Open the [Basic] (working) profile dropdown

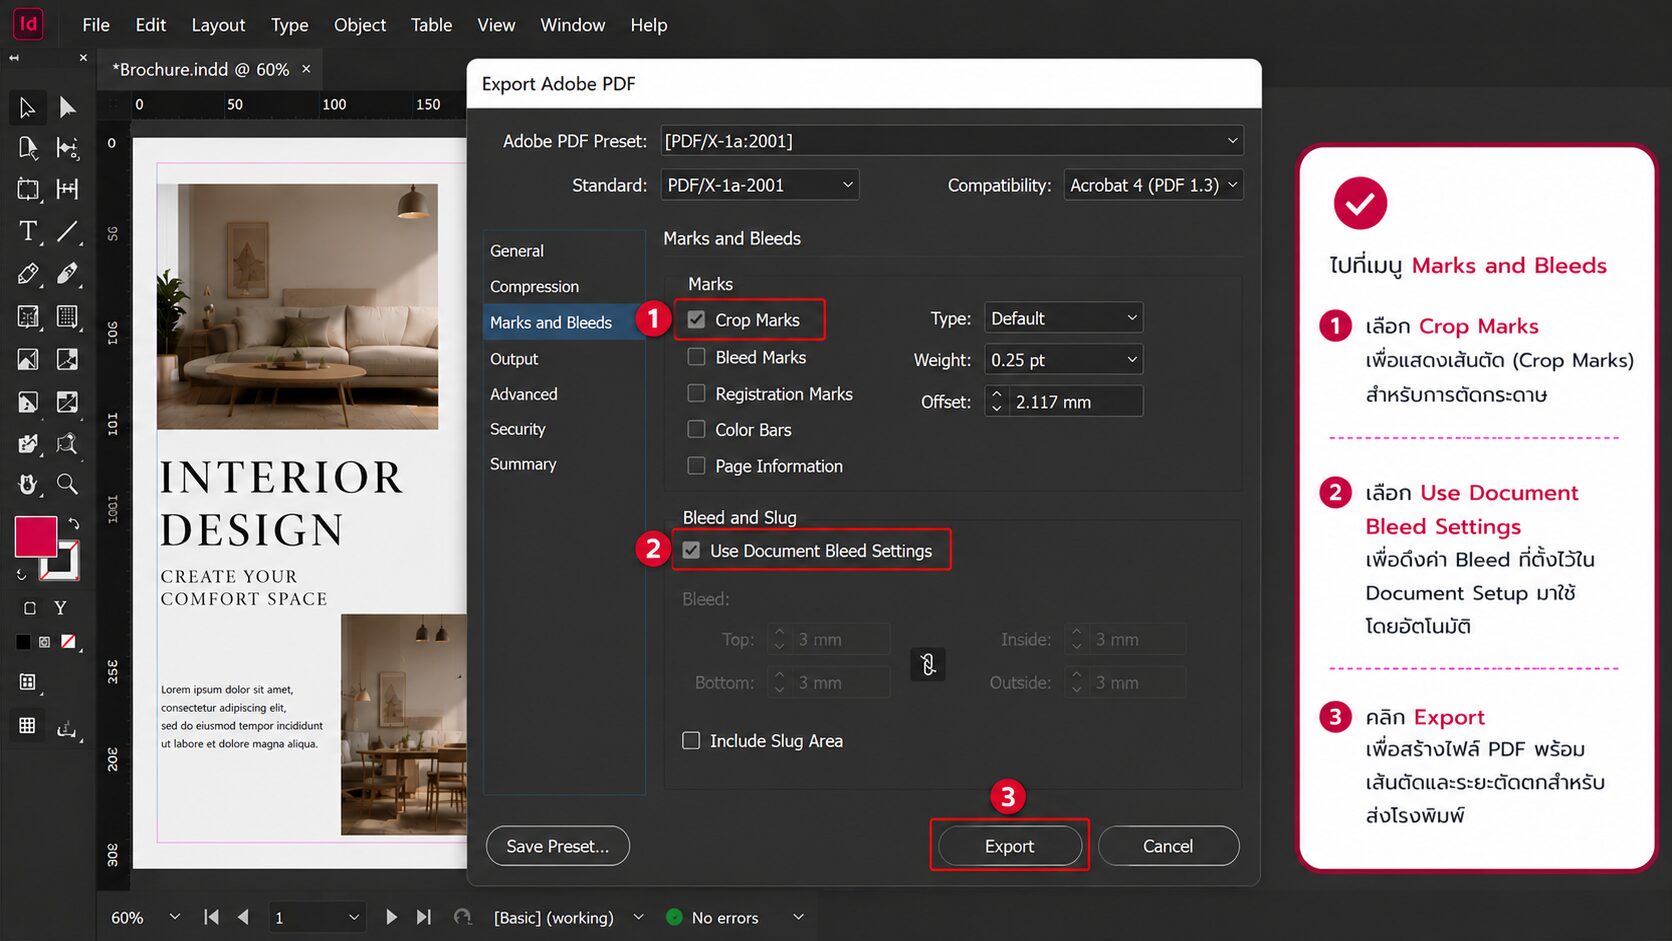(x=638, y=917)
